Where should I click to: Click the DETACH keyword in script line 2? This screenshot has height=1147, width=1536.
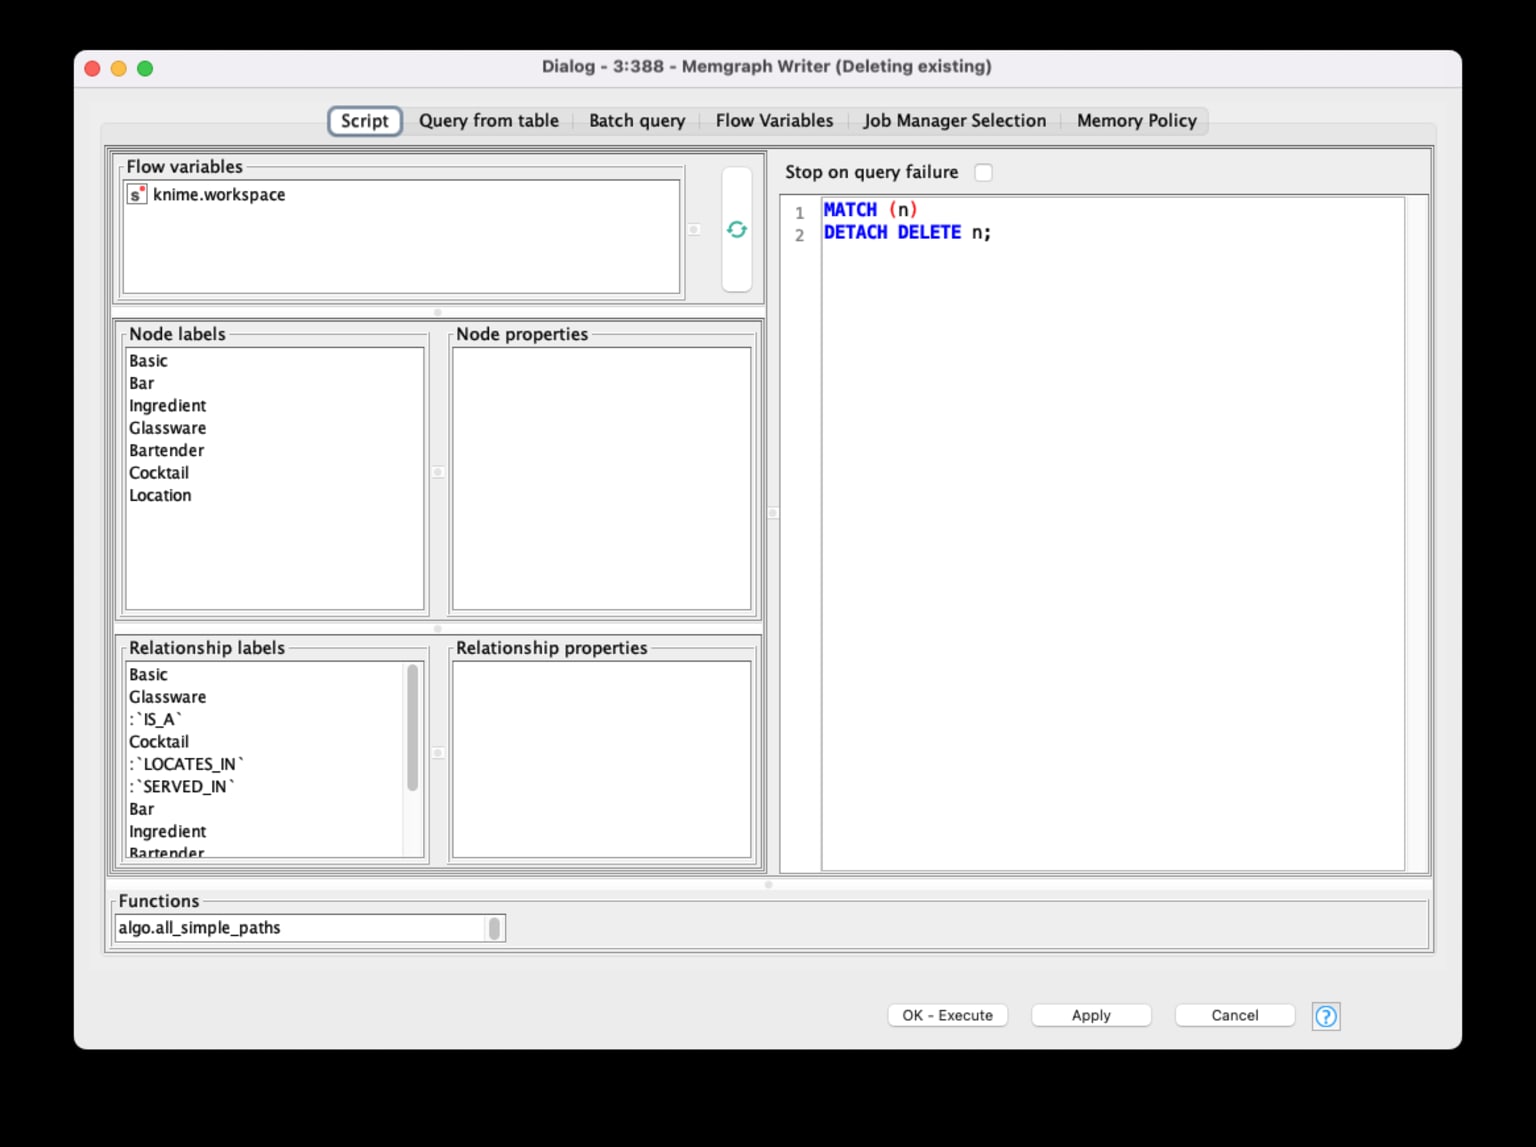856,232
